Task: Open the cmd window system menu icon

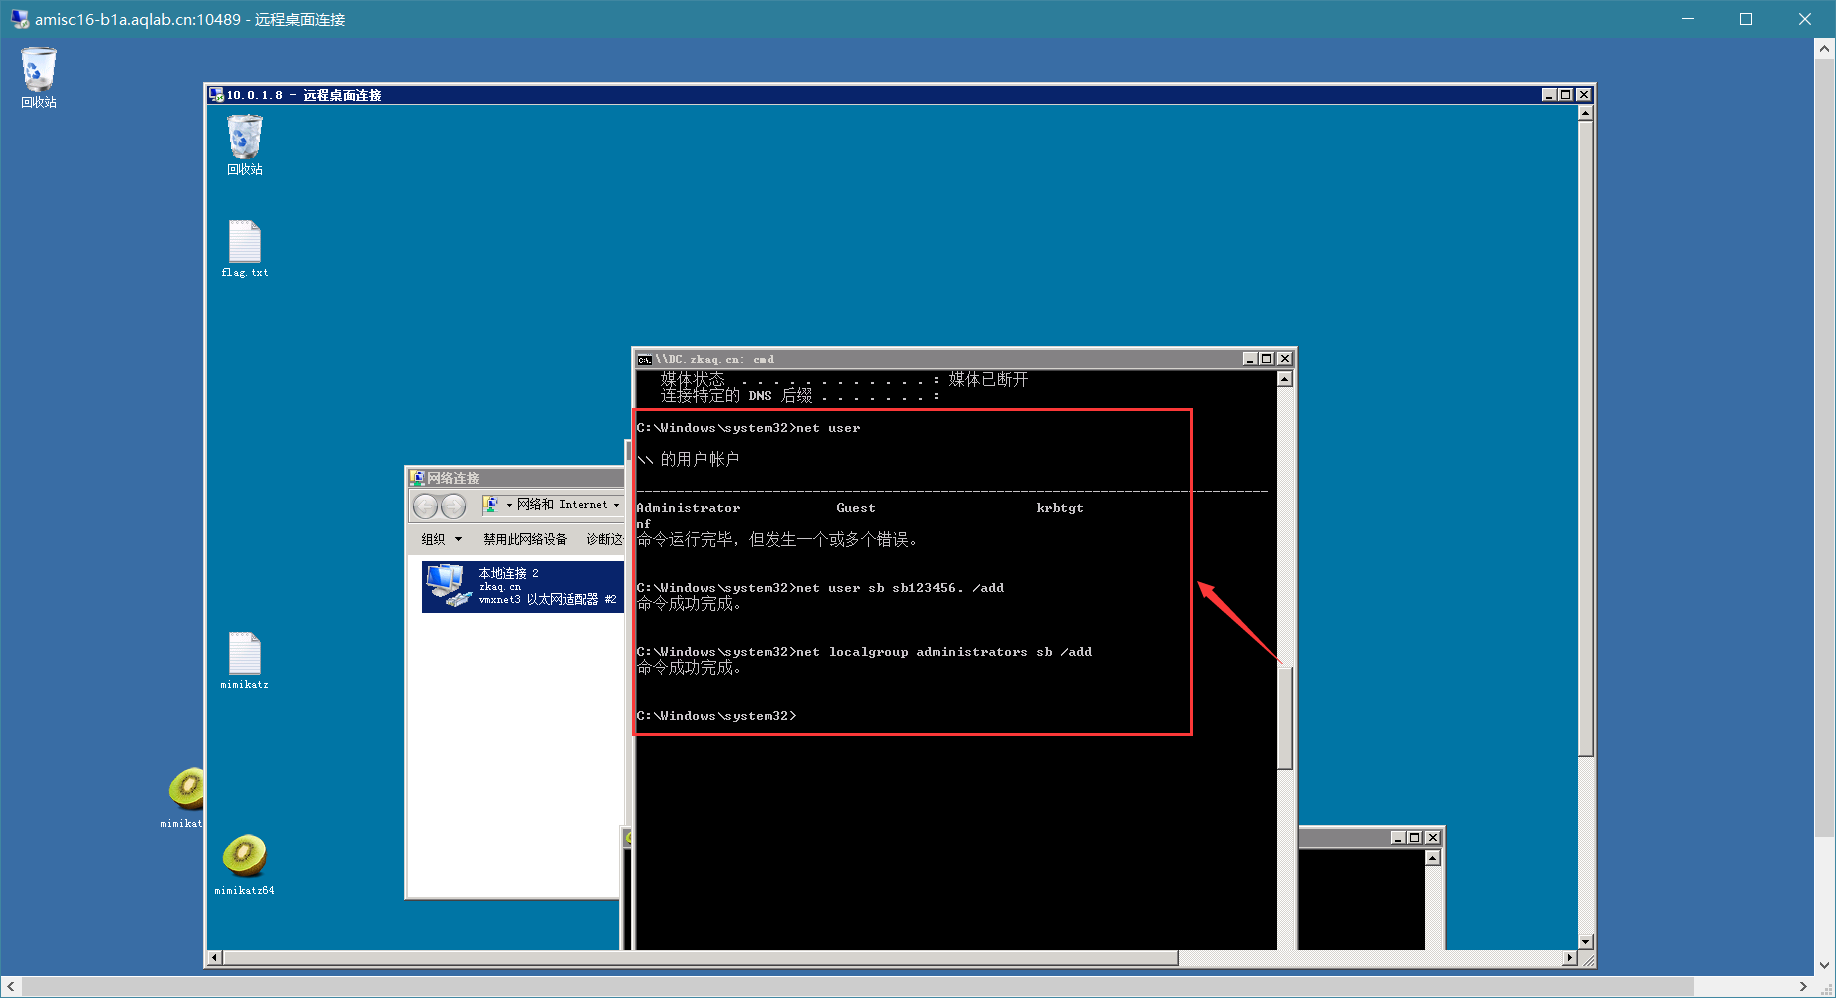Action: [645, 359]
